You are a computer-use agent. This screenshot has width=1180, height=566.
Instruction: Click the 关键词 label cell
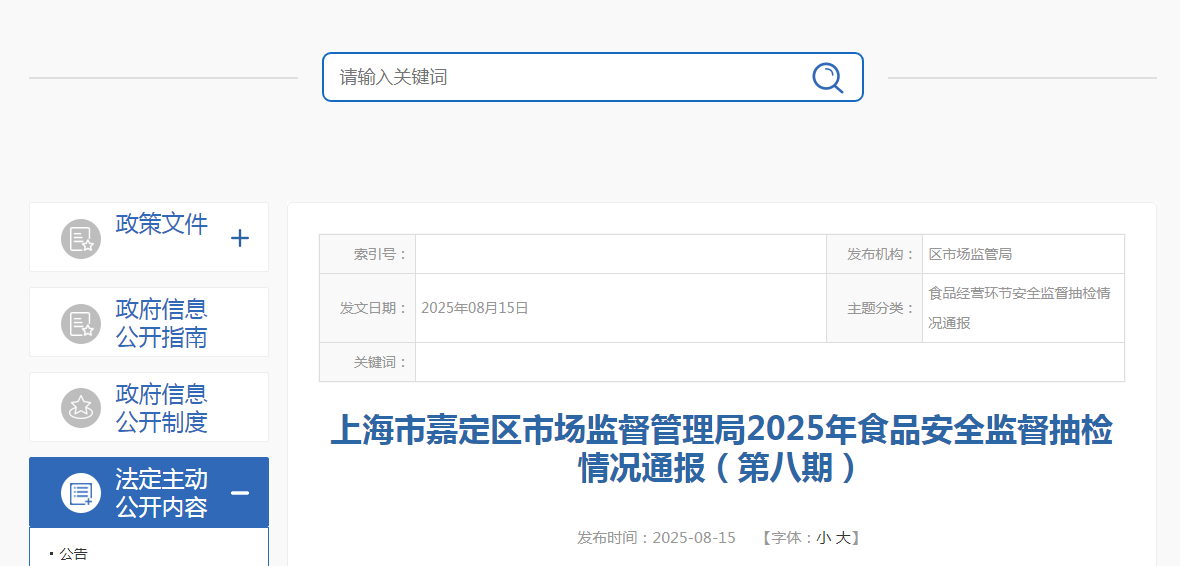[367, 362]
